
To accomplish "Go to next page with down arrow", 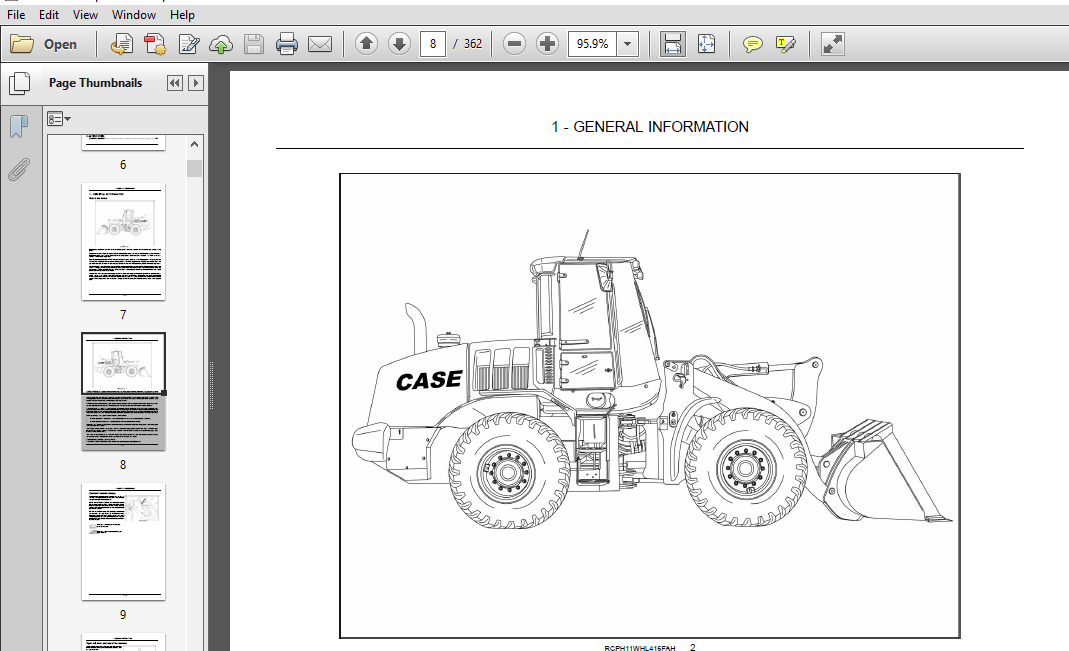I will 399,44.
